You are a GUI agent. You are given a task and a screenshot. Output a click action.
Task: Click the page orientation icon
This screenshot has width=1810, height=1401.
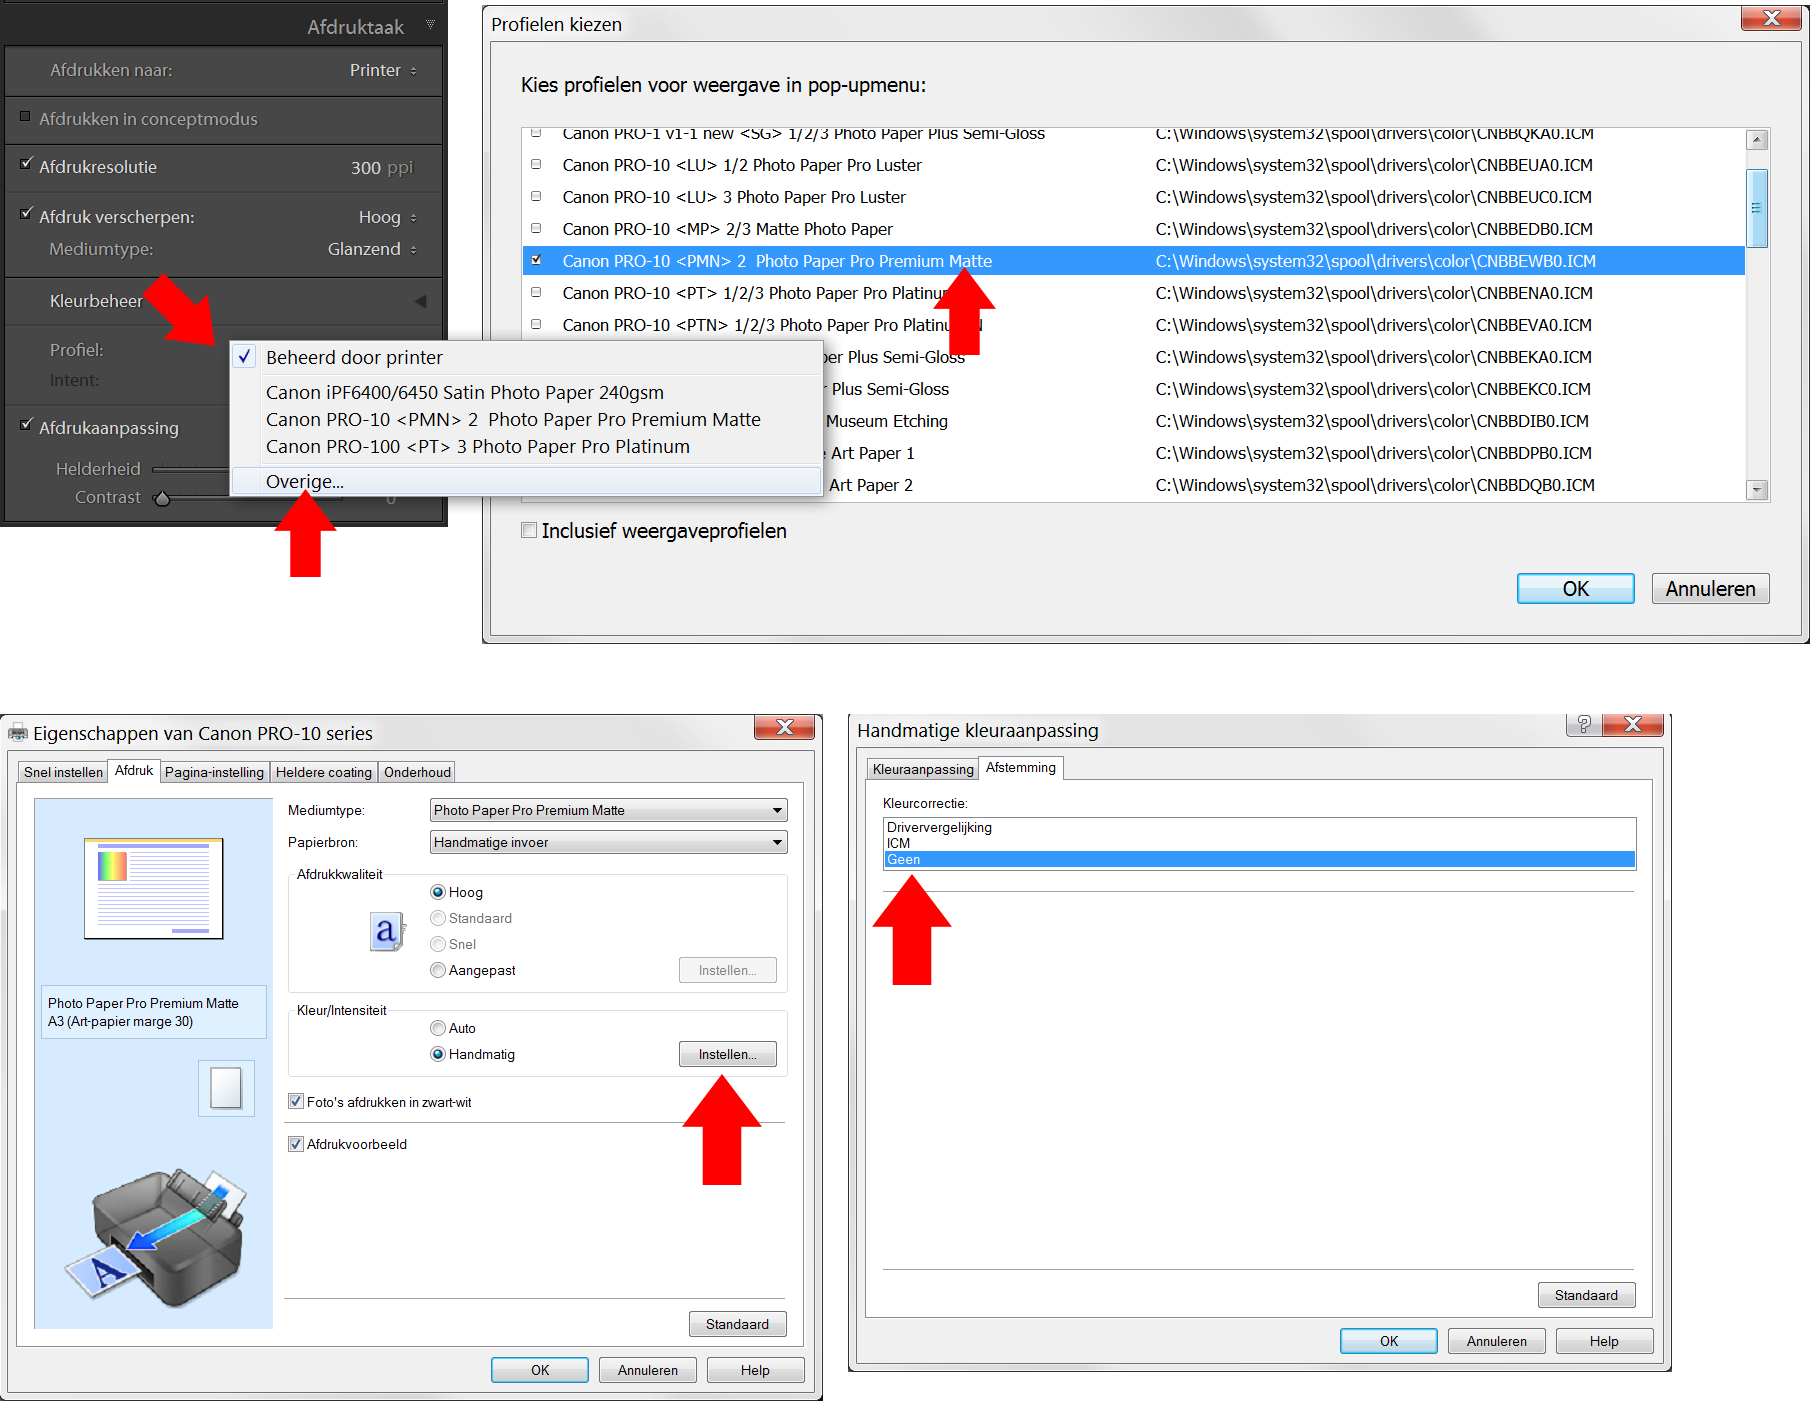click(226, 1088)
